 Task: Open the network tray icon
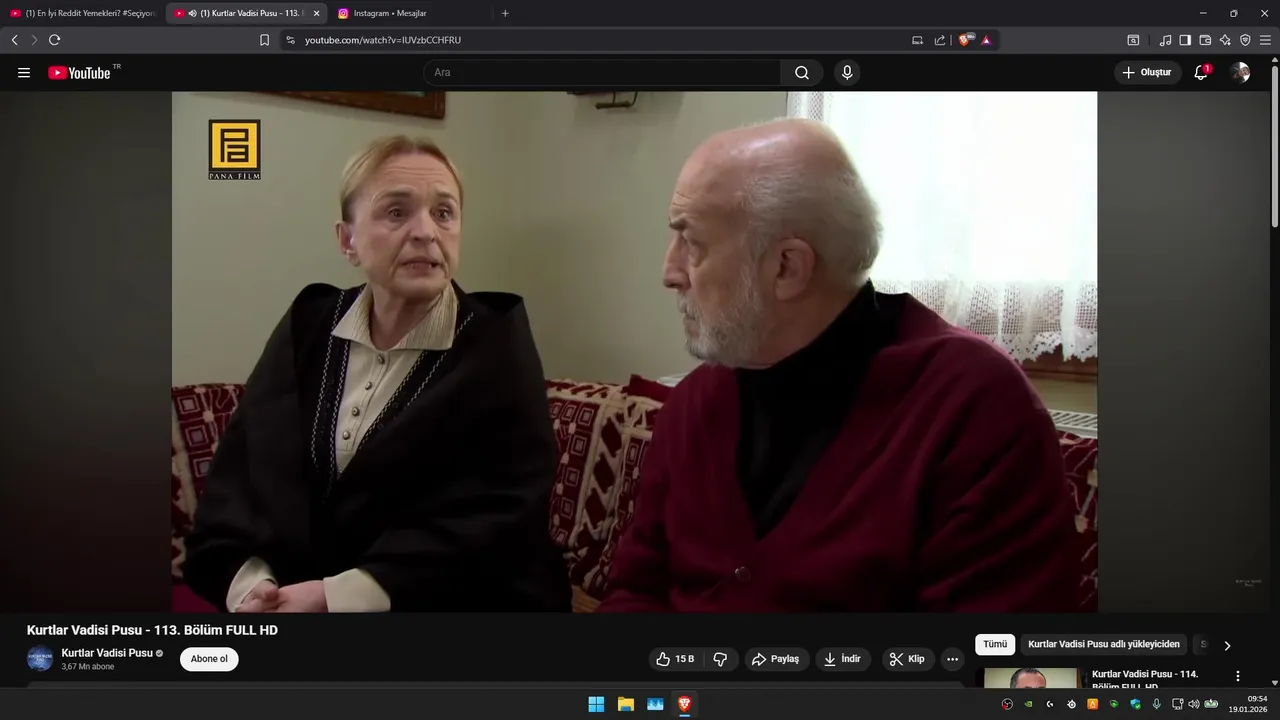(x=1177, y=704)
